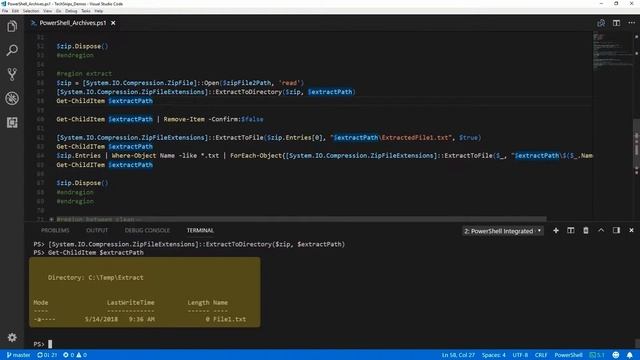
Task: Open the terminal selector '2: PowerShell Integrated' dropdown
Action: 503,231
